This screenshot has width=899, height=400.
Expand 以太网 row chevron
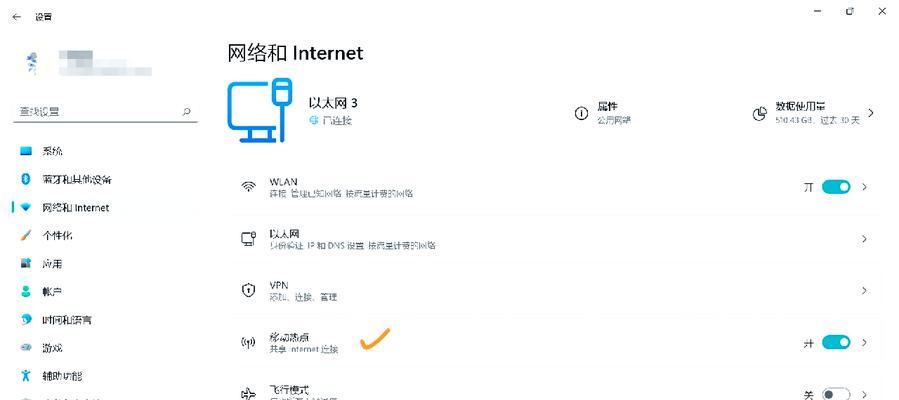864,239
